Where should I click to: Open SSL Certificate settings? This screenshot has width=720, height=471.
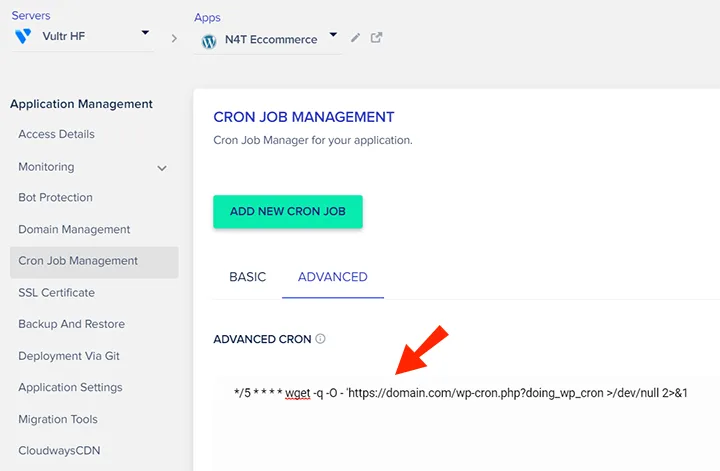(x=56, y=292)
